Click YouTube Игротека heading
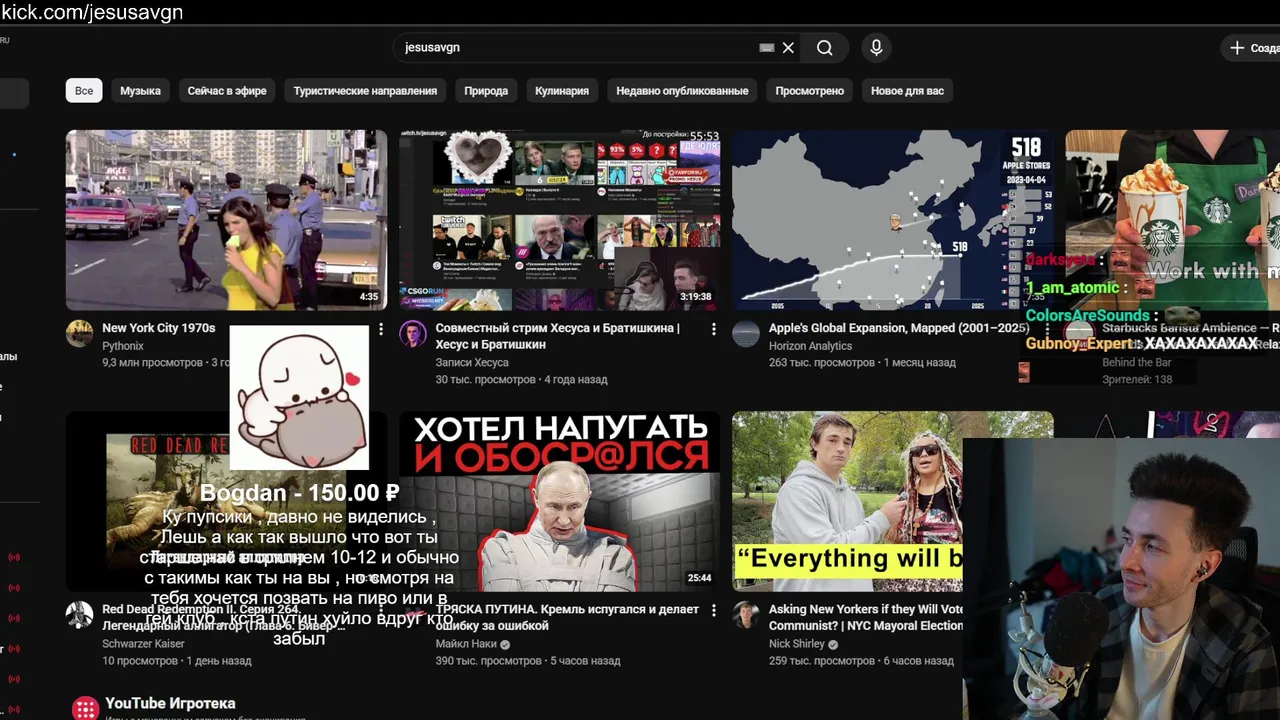This screenshot has width=1280, height=720. tap(170, 703)
